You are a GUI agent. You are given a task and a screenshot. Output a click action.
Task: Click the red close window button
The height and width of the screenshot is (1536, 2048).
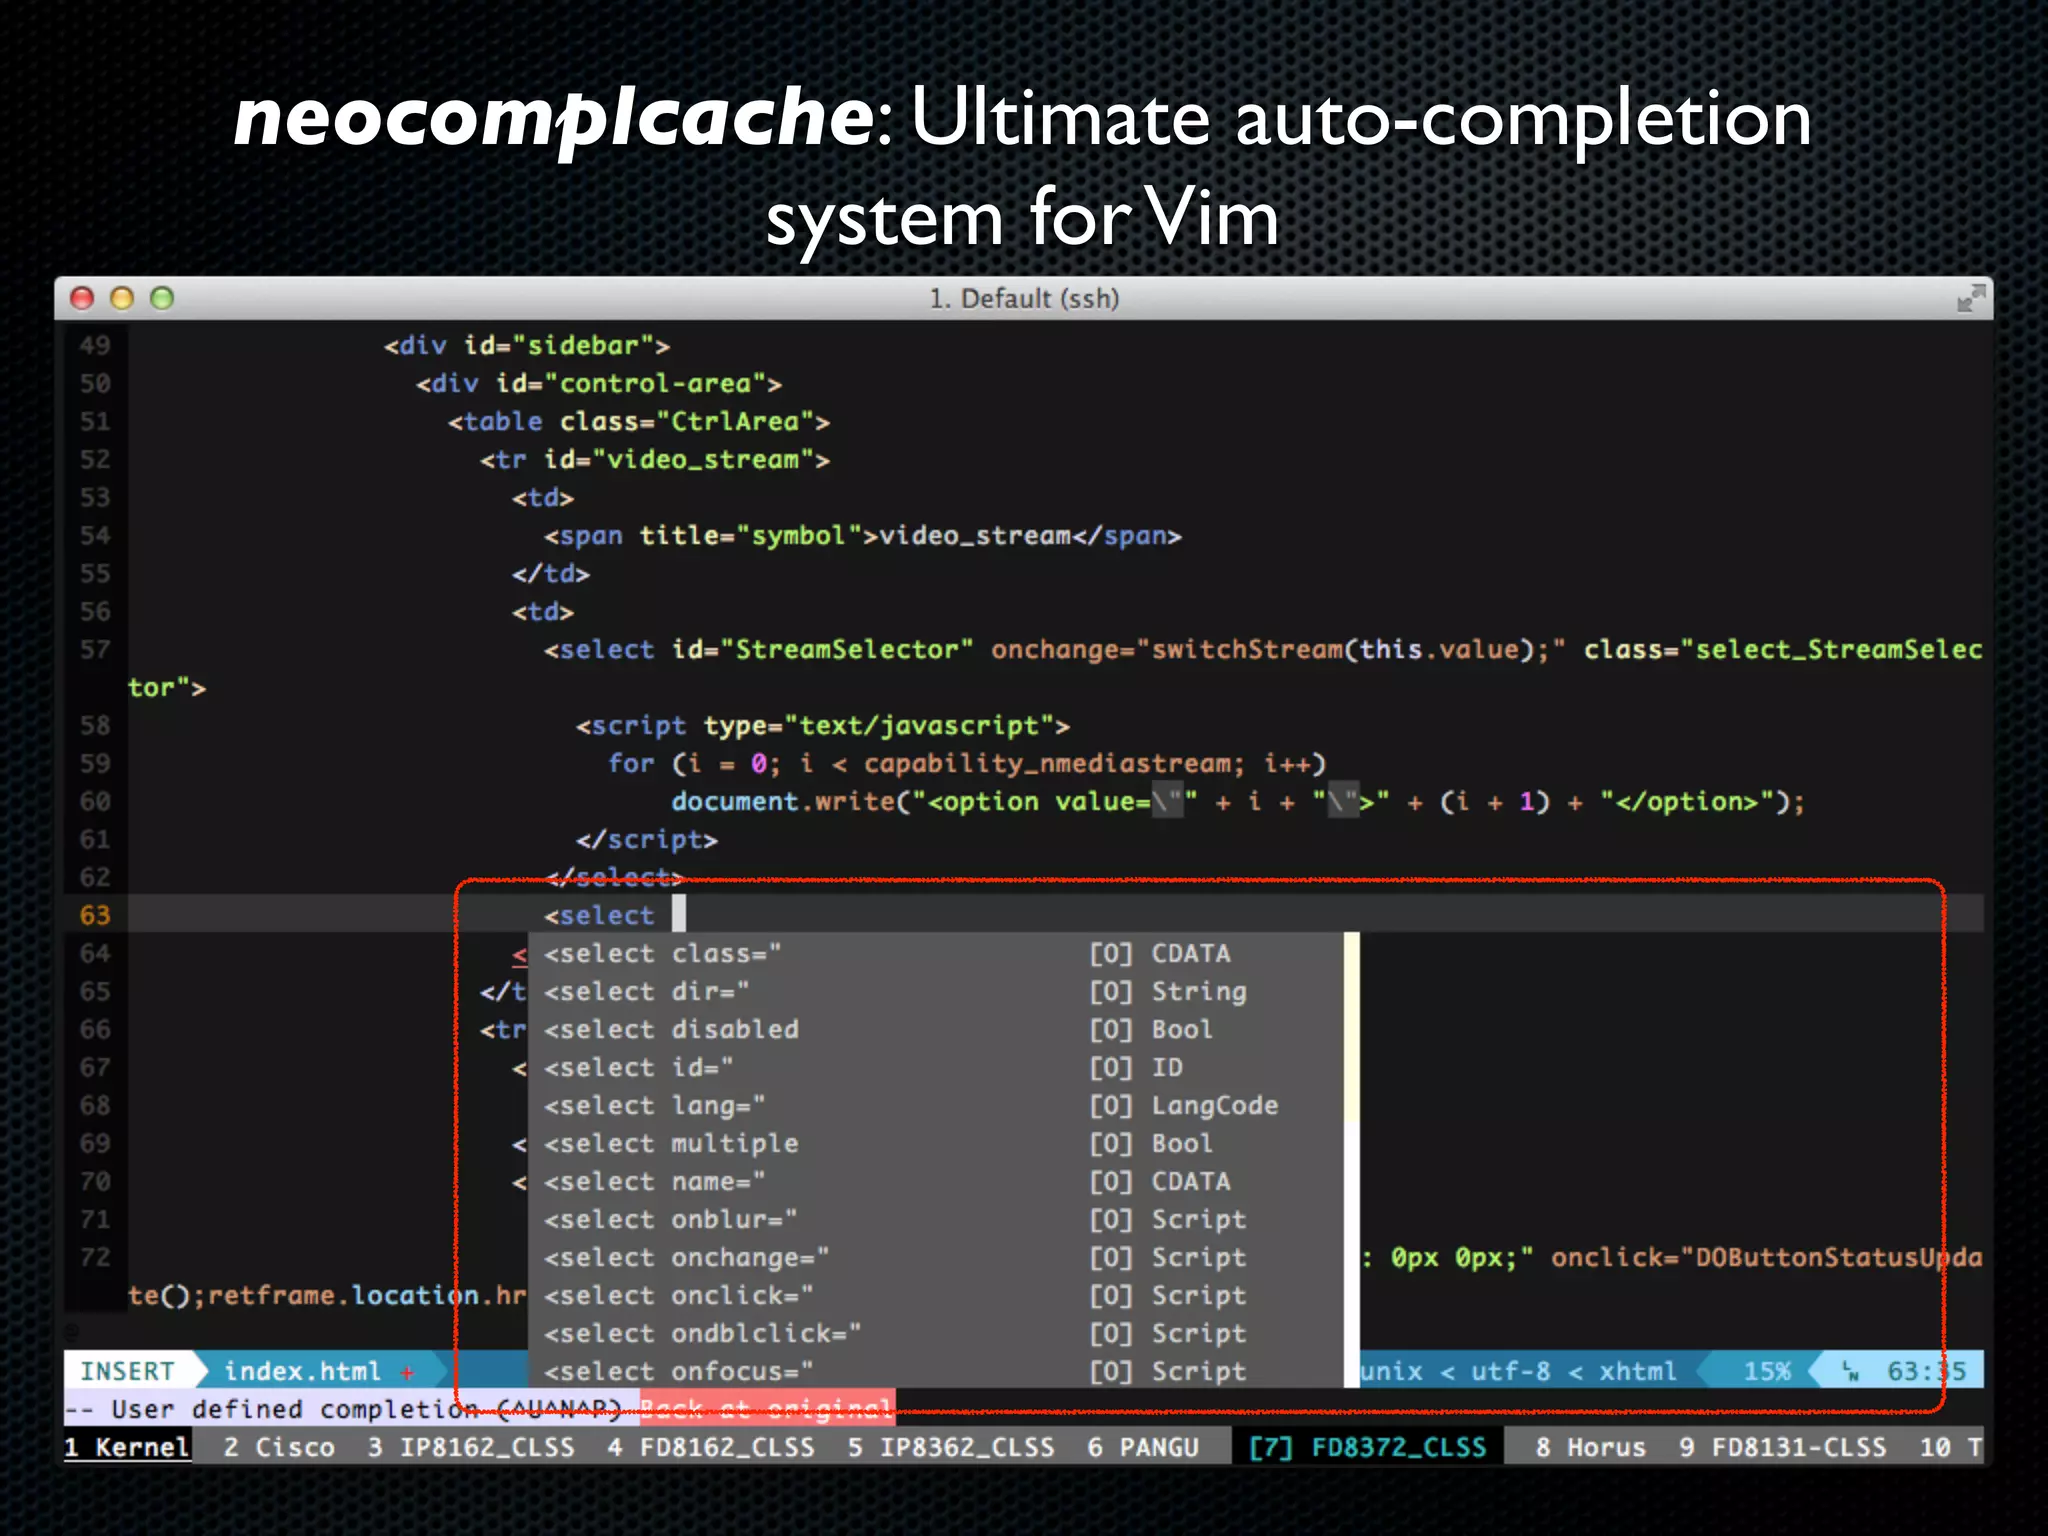(x=82, y=298)
